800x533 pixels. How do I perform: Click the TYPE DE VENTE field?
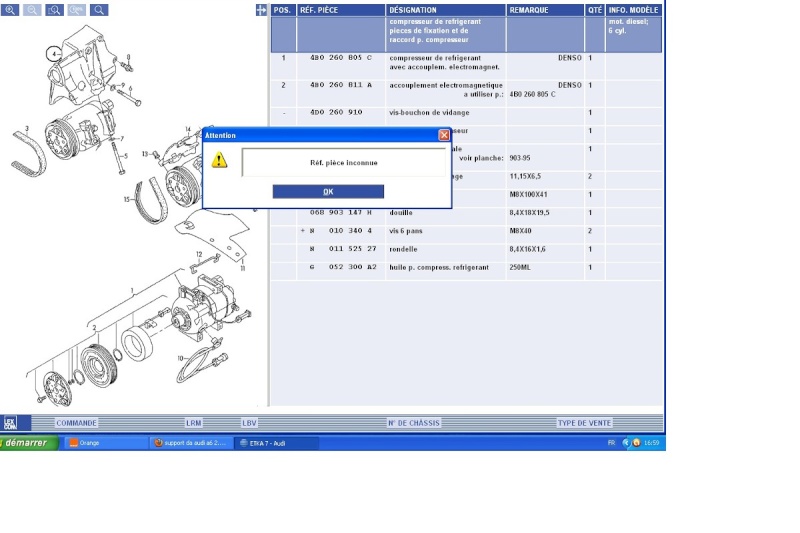(x=584, y=423)
